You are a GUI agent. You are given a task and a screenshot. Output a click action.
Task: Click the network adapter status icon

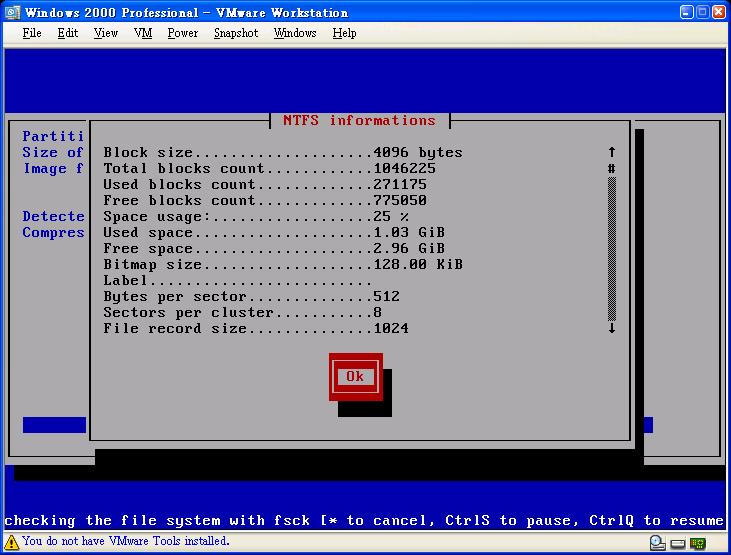tap(698, 543)
